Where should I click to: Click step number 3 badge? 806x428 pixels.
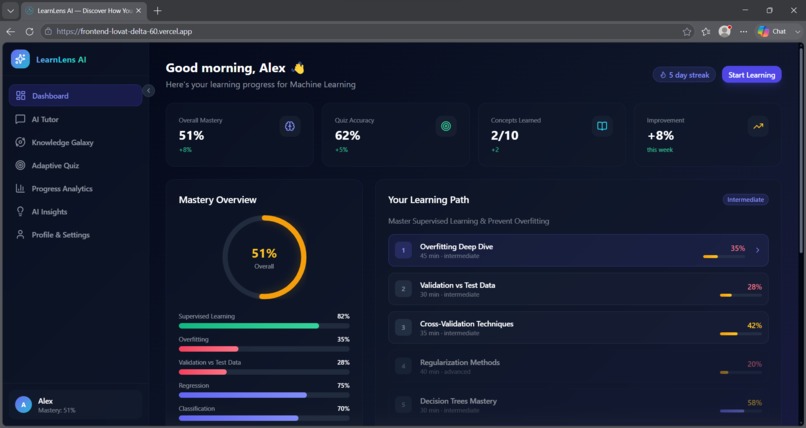click(404, 327)
